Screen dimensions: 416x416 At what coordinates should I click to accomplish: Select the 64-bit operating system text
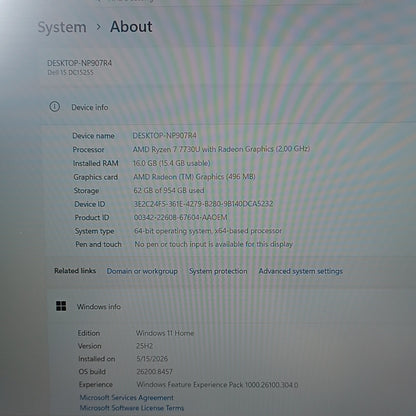pyautogui.click(x=208, y=231)
